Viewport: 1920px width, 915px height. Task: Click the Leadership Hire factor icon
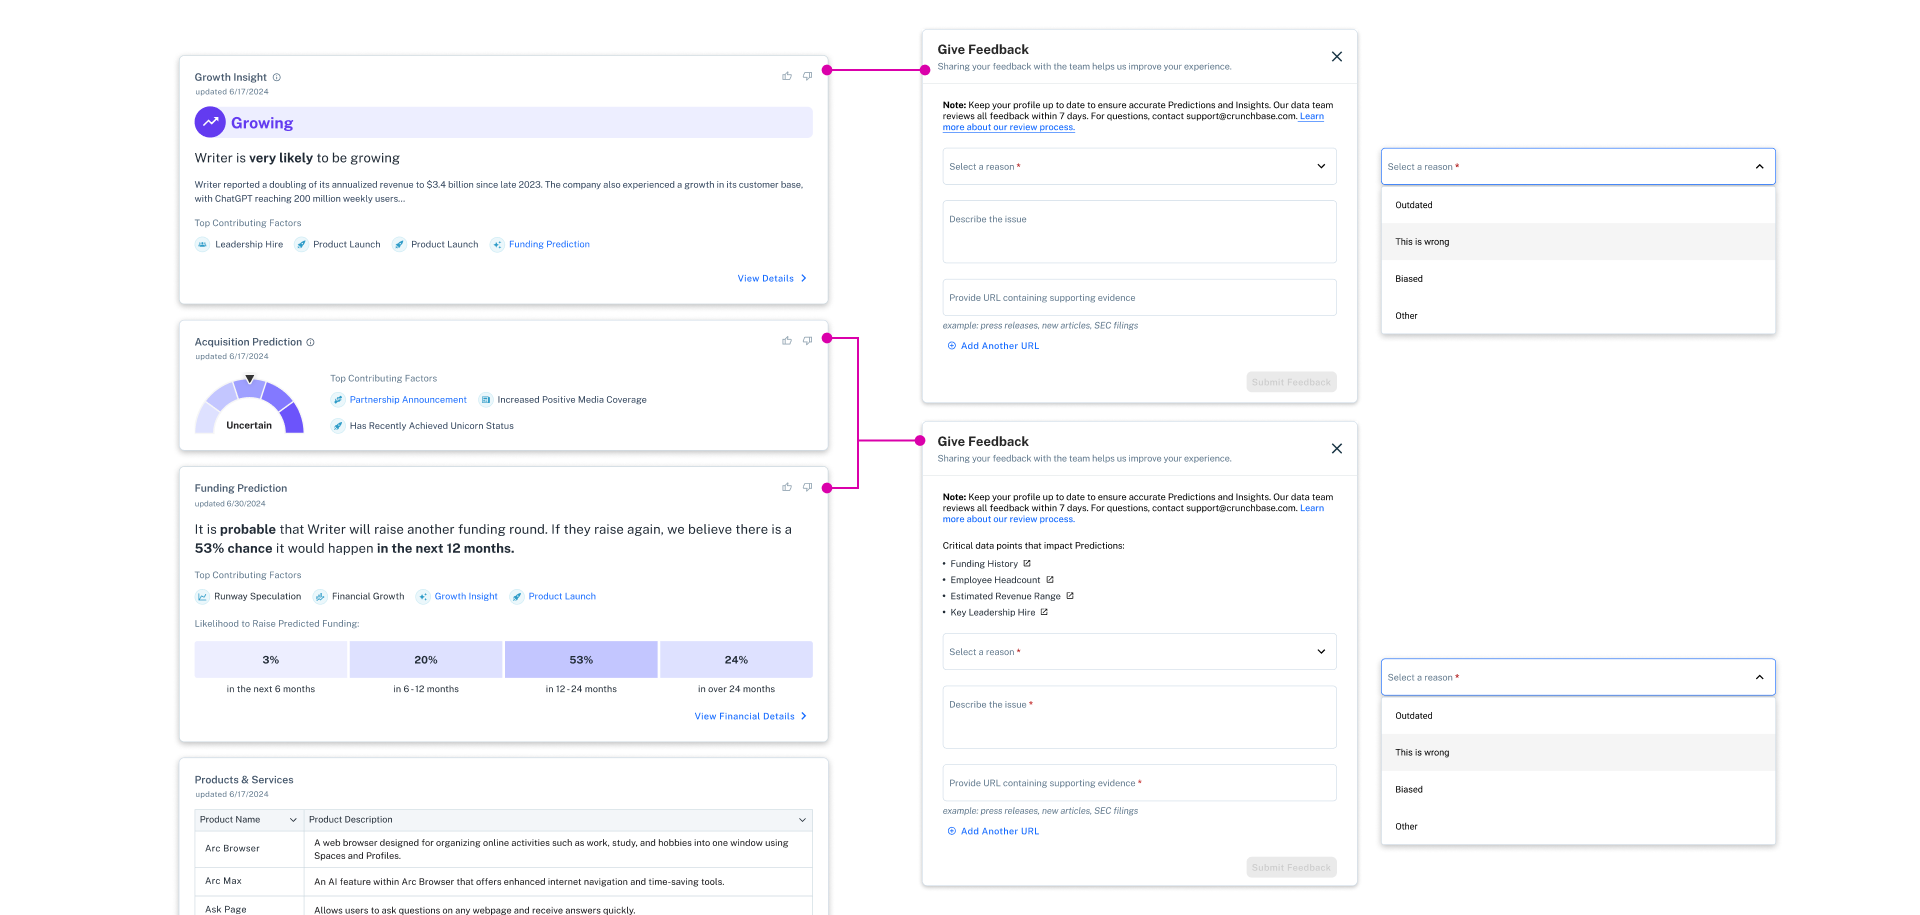(202, 244)
